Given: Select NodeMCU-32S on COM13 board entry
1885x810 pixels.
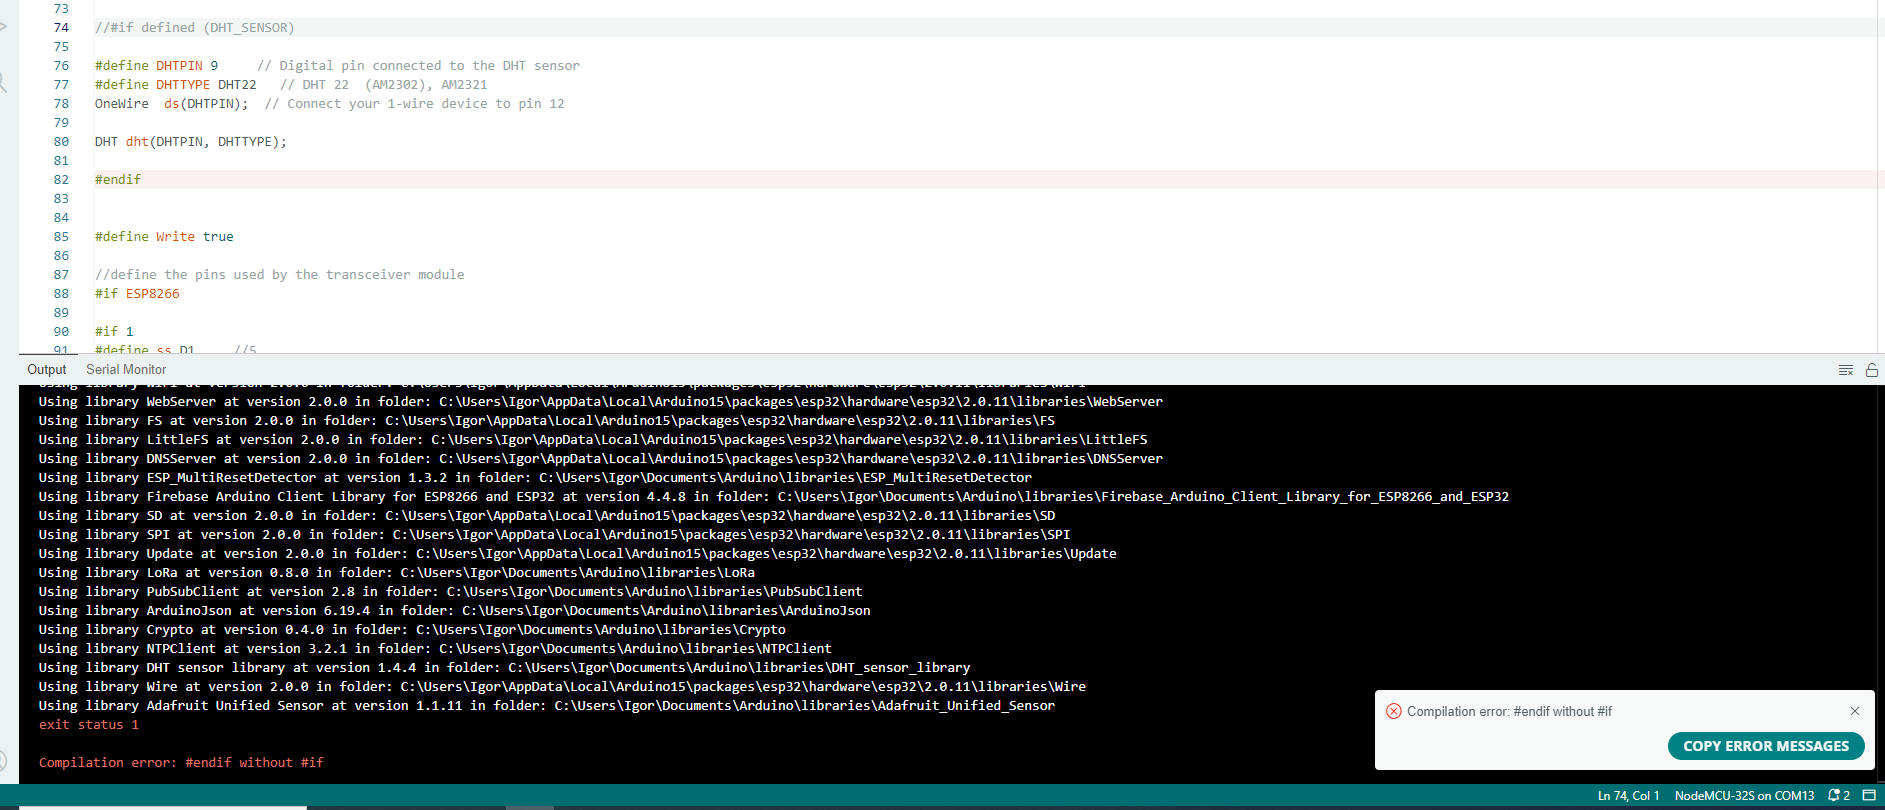Looking at the screenshot, I should 1744,796.
